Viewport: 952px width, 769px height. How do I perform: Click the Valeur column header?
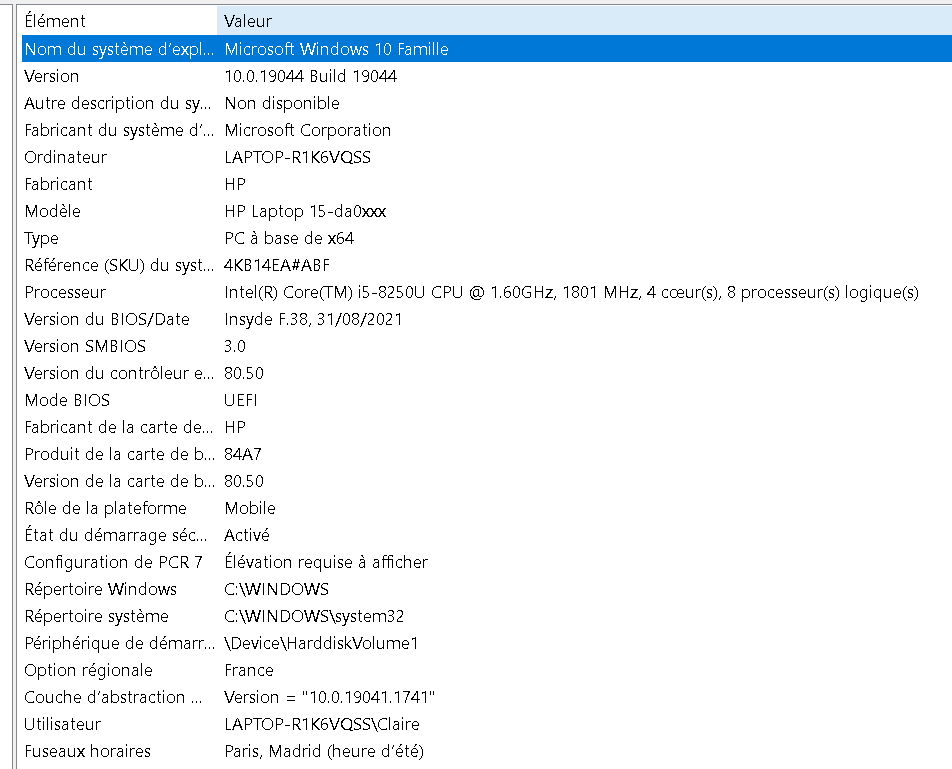(x=585, y=21)
